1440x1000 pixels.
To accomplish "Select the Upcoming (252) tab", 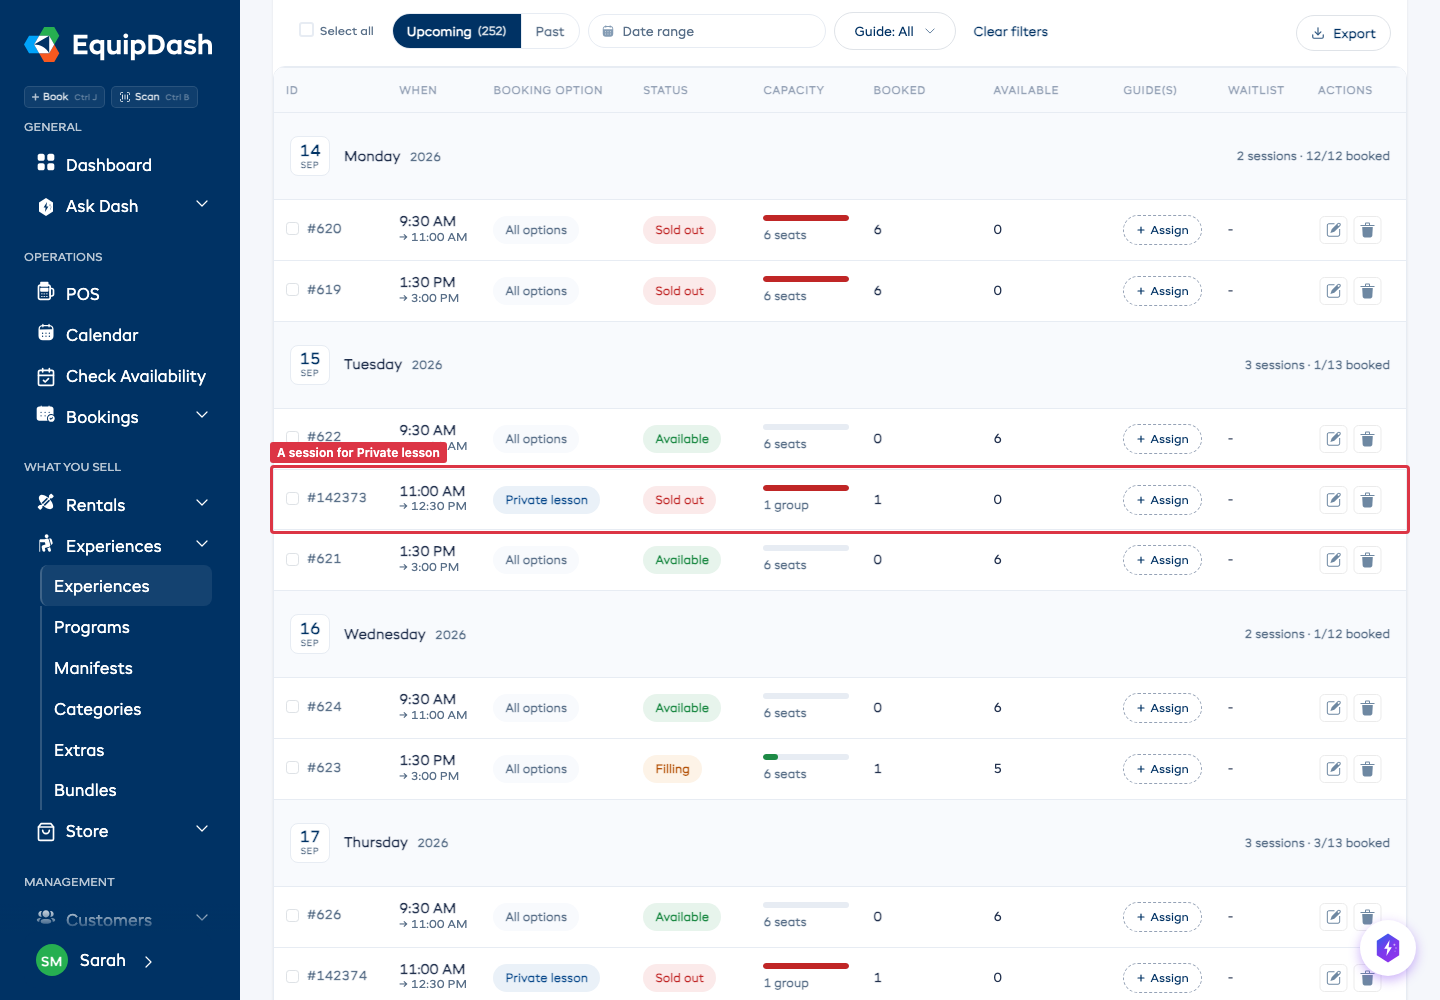I will (456, 32).
